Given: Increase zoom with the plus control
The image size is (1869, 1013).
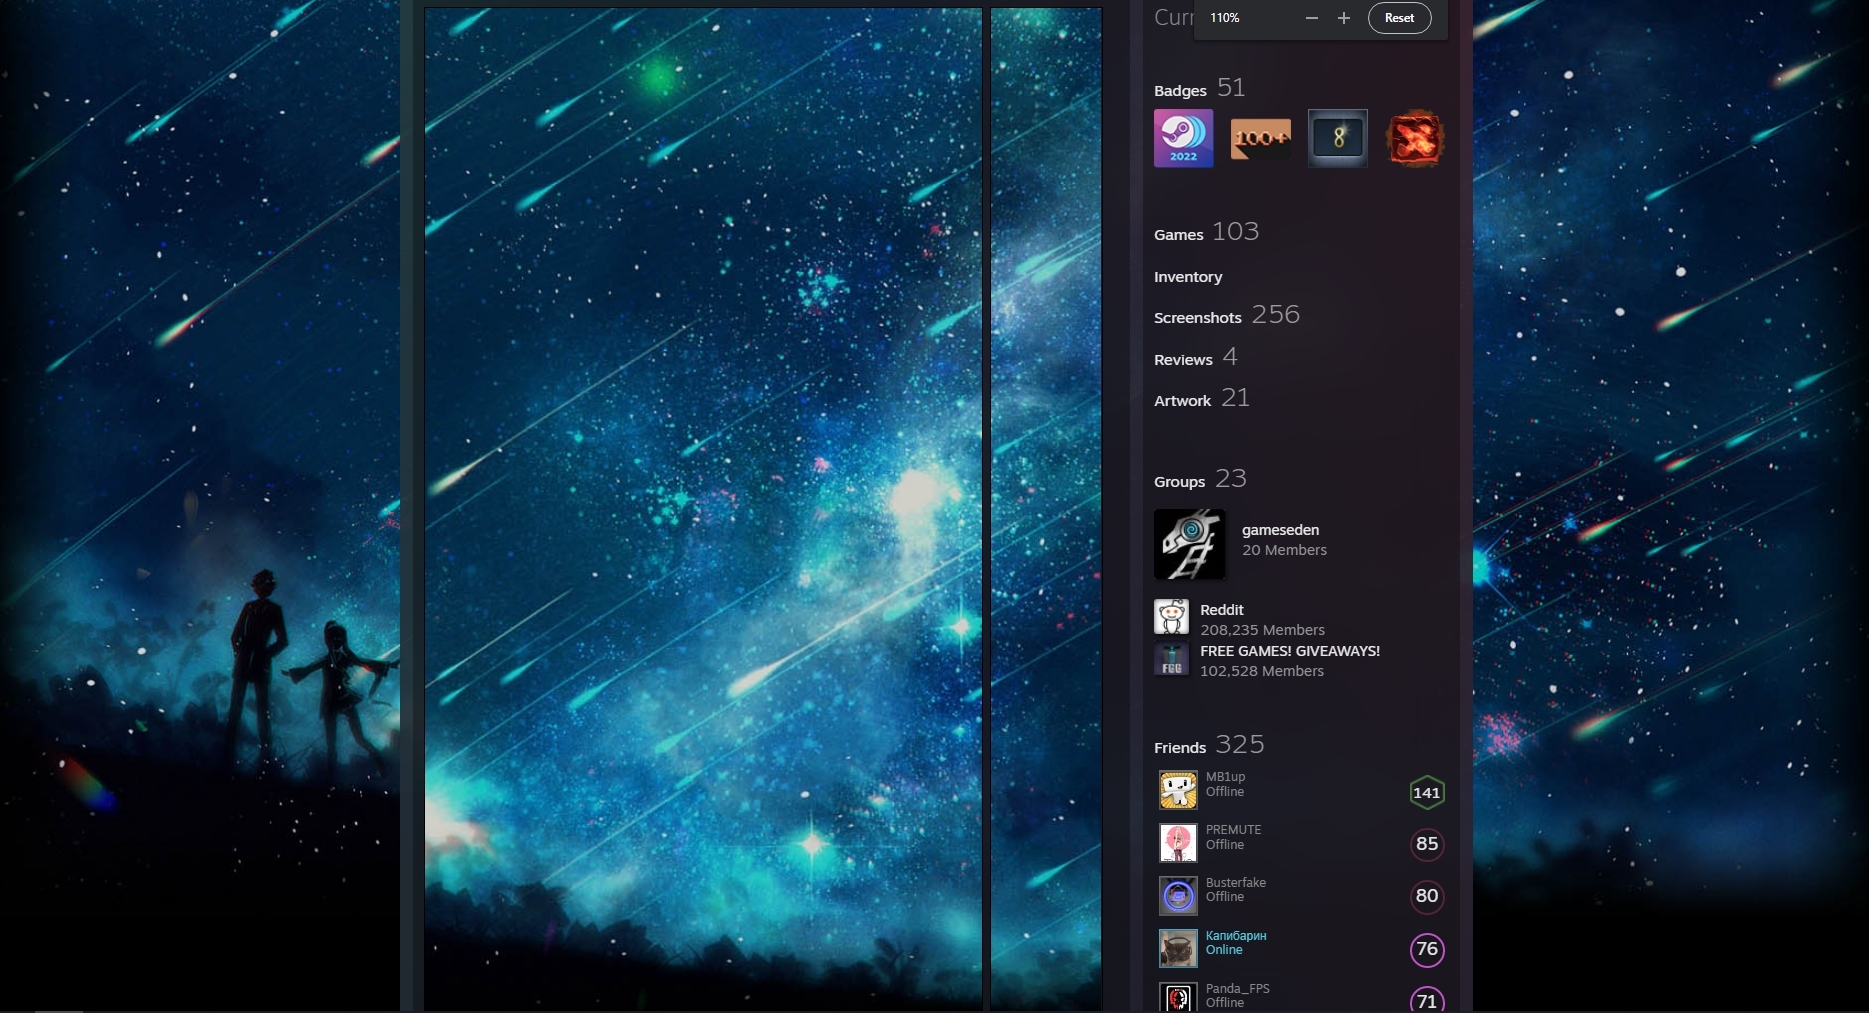Looking at the screenshot, I should tap(1343, 17).
